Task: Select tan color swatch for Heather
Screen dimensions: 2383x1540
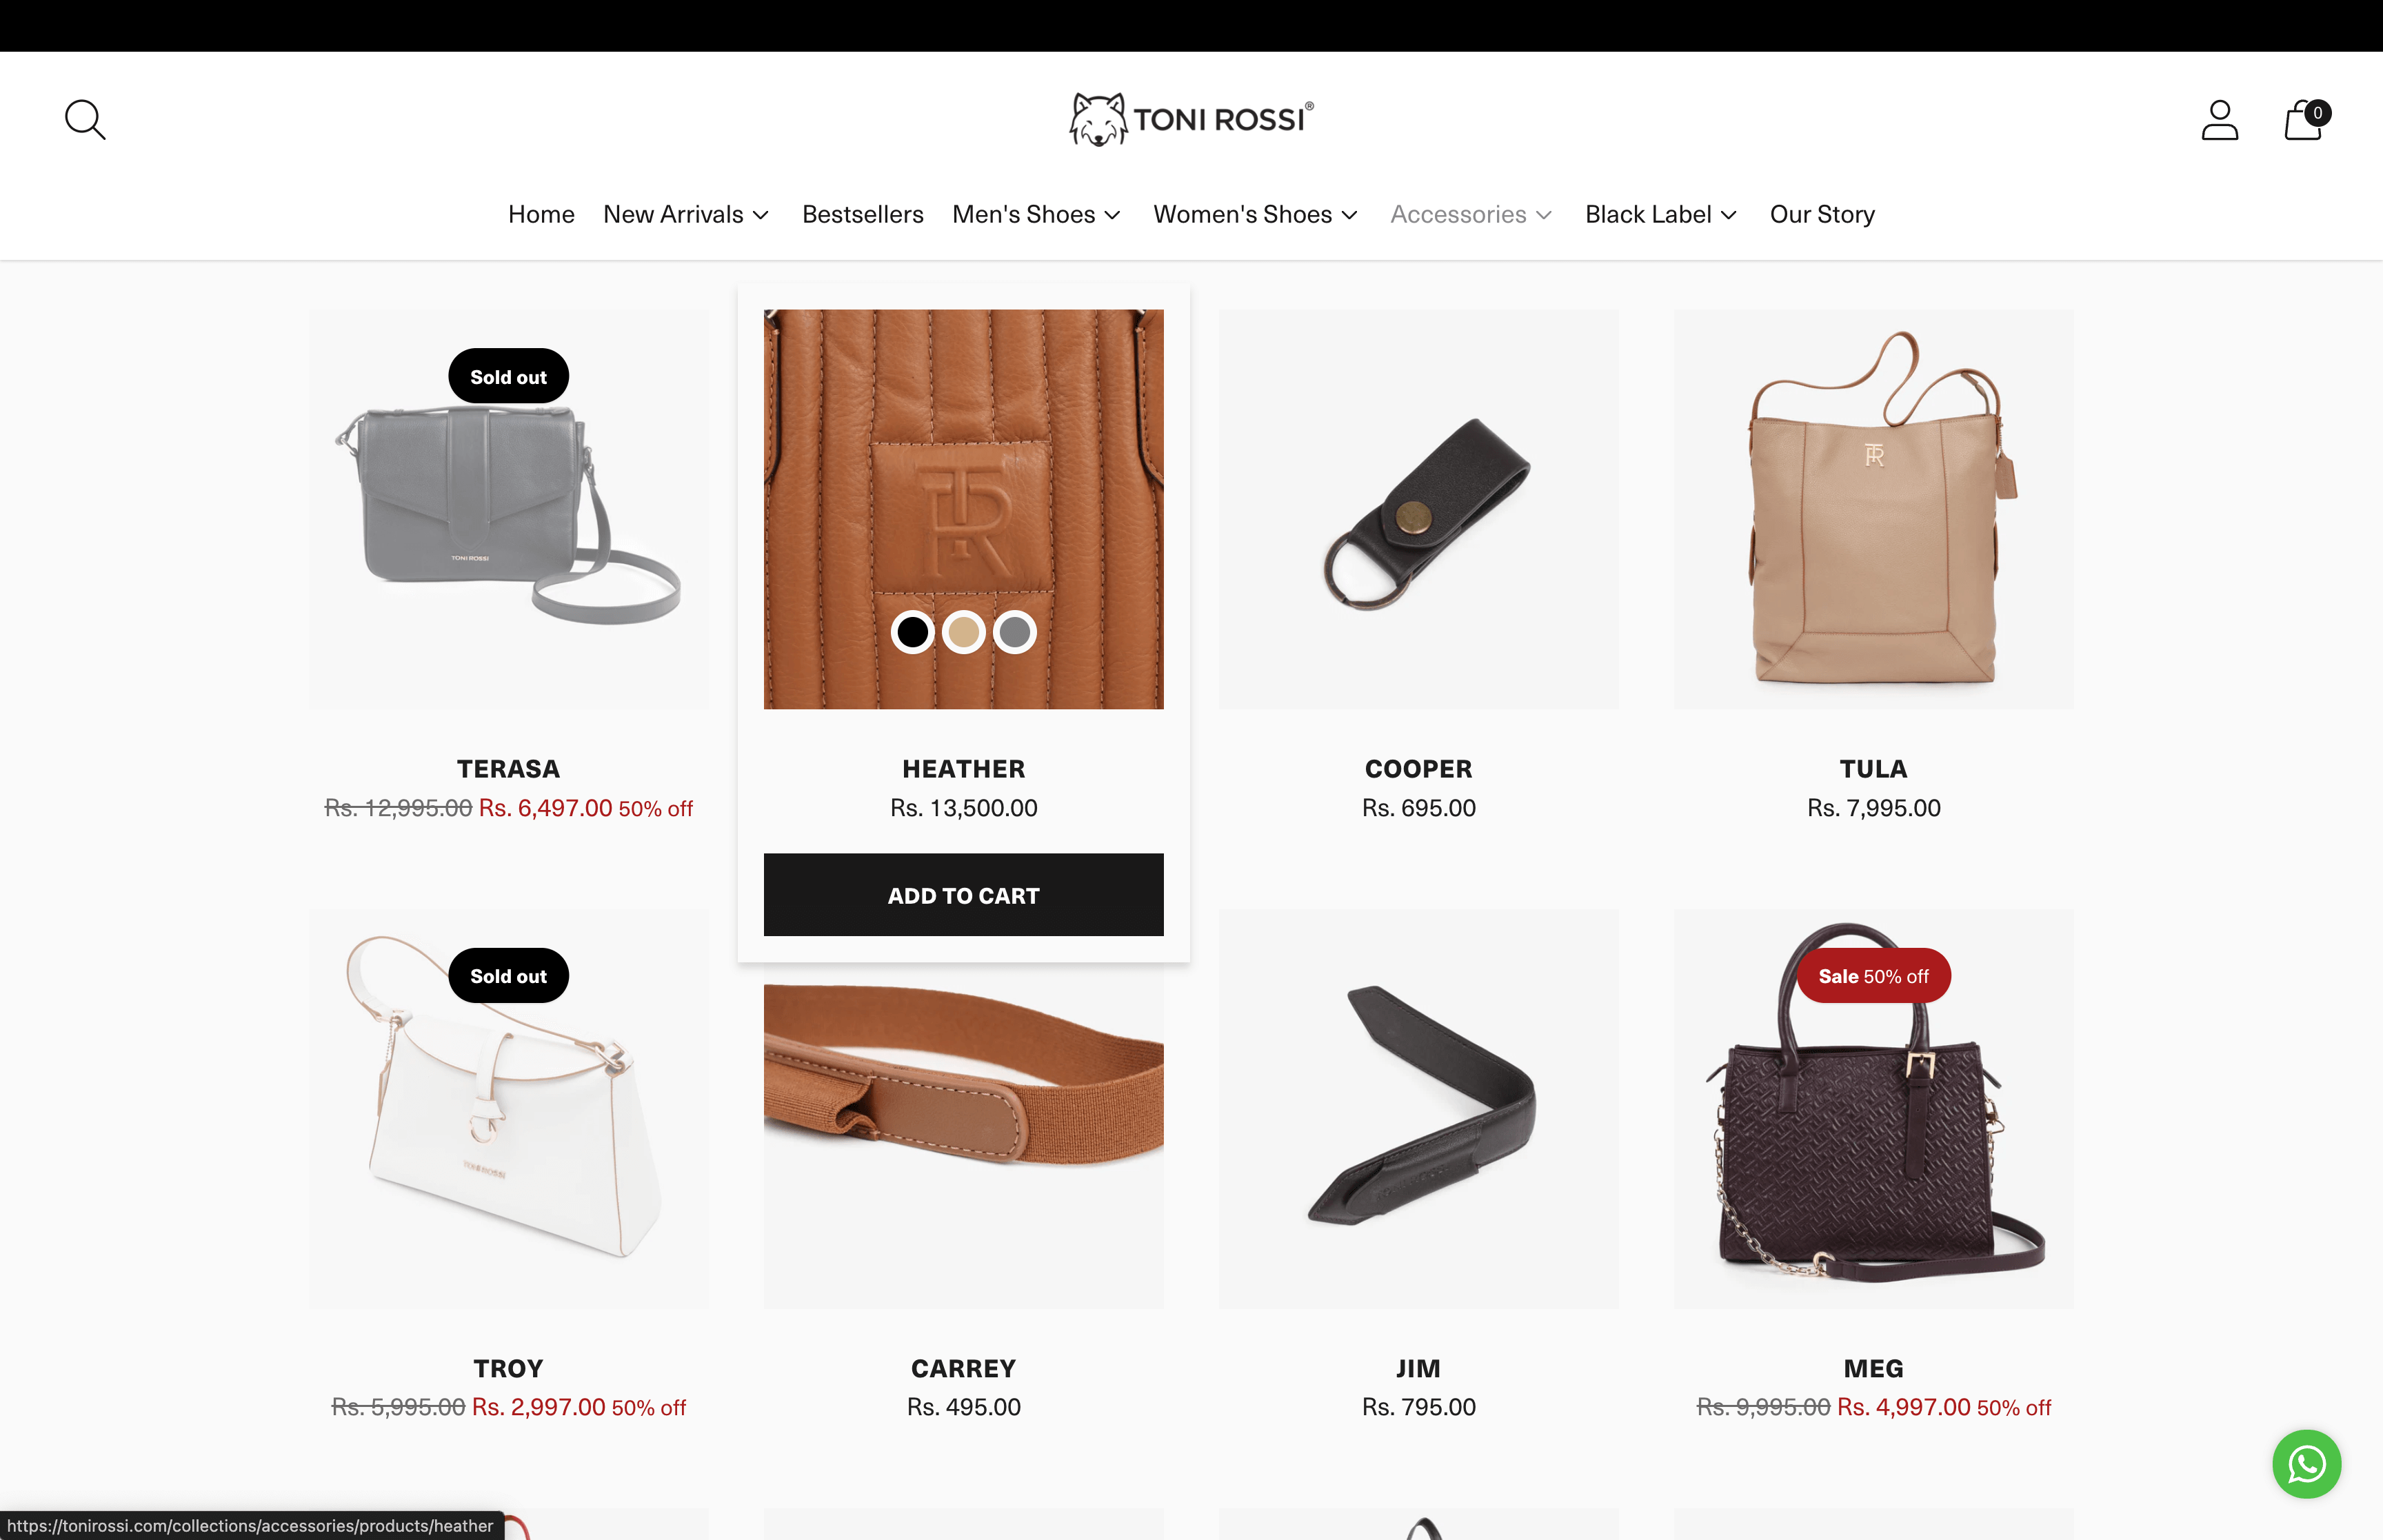Action: tap(964, 632)
